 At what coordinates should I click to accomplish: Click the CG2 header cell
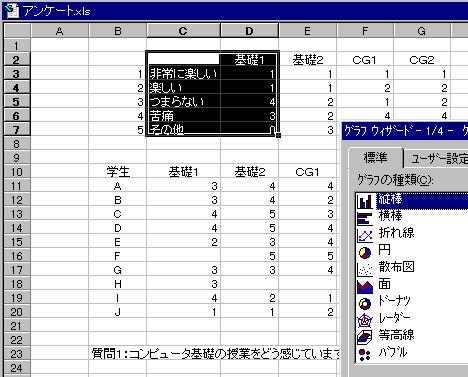422,60
